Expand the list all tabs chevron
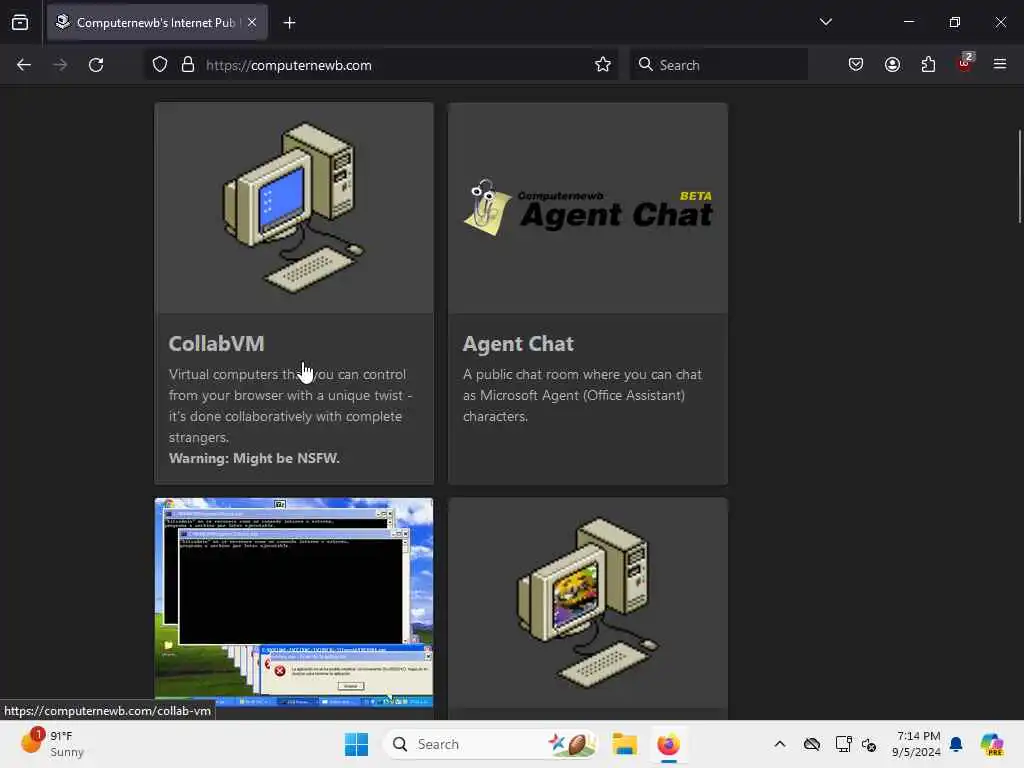 pos(825,22)
